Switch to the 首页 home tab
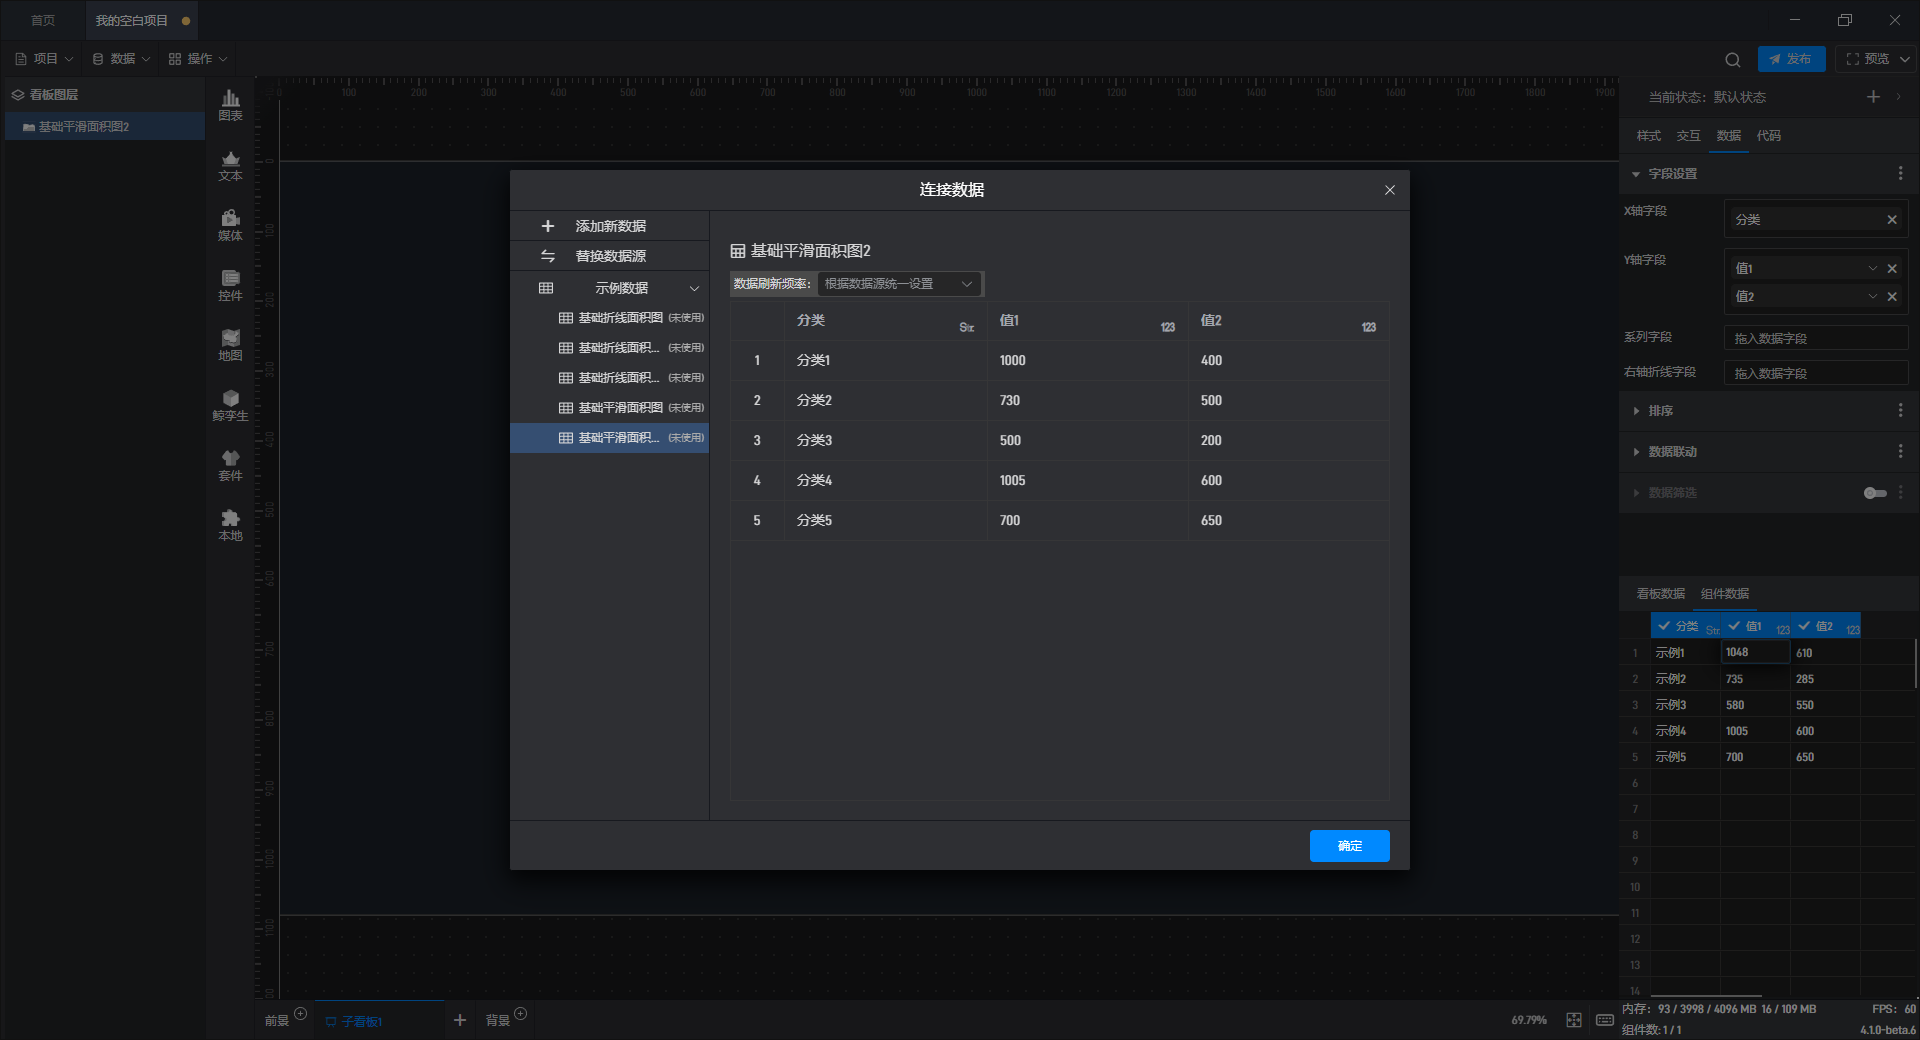Screen dimensions: 1920x1040 coord(43,20)
